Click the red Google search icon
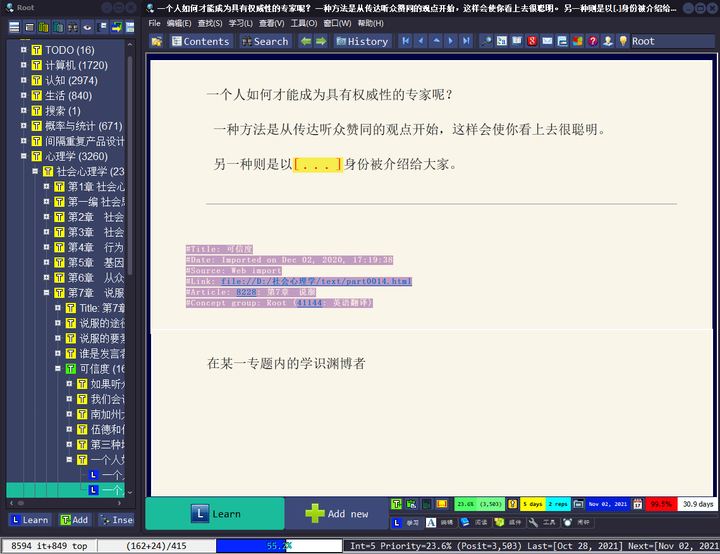720x554 pixels. click(532, 41)
